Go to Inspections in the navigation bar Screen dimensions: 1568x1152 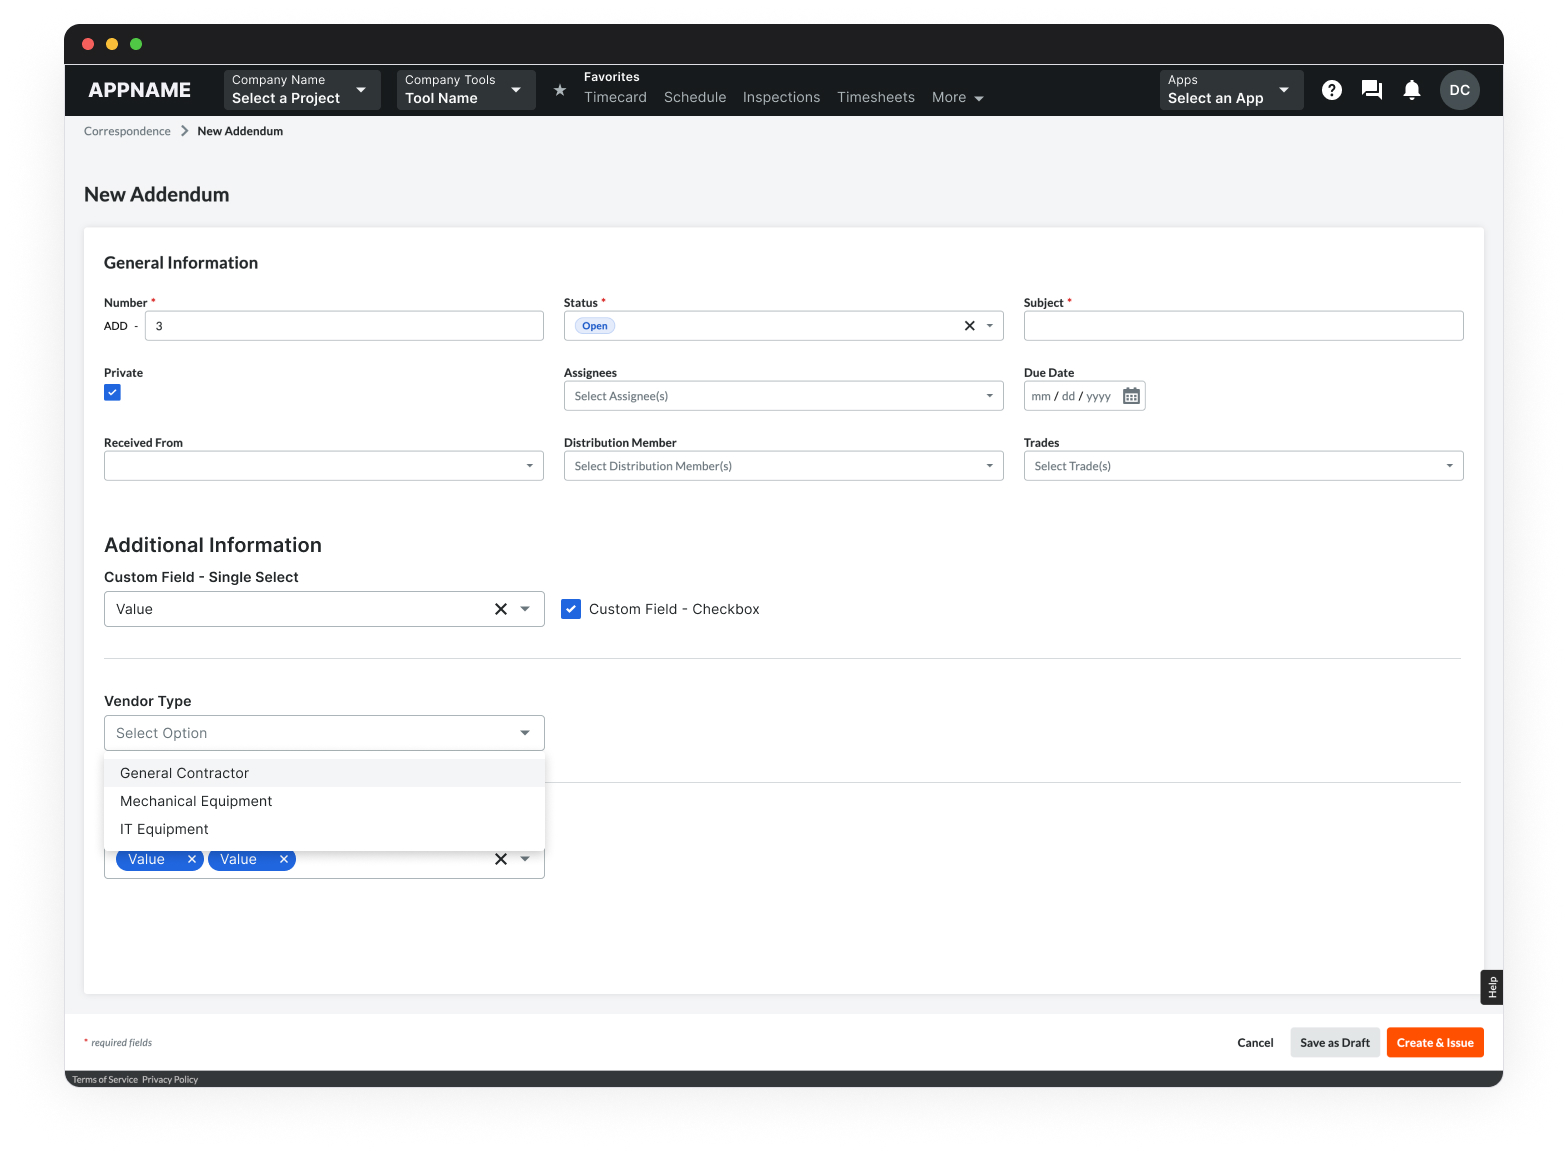point(781,97)
